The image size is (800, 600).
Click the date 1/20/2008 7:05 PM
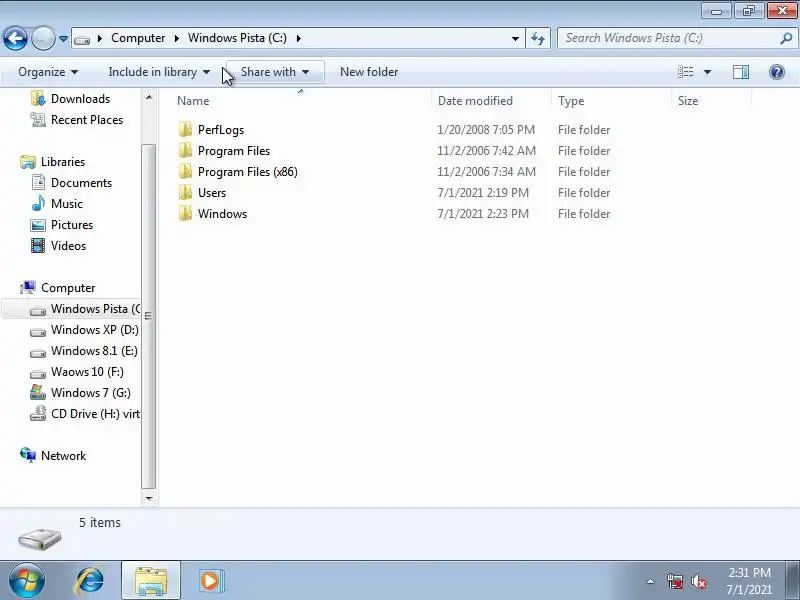coord(486,130)
